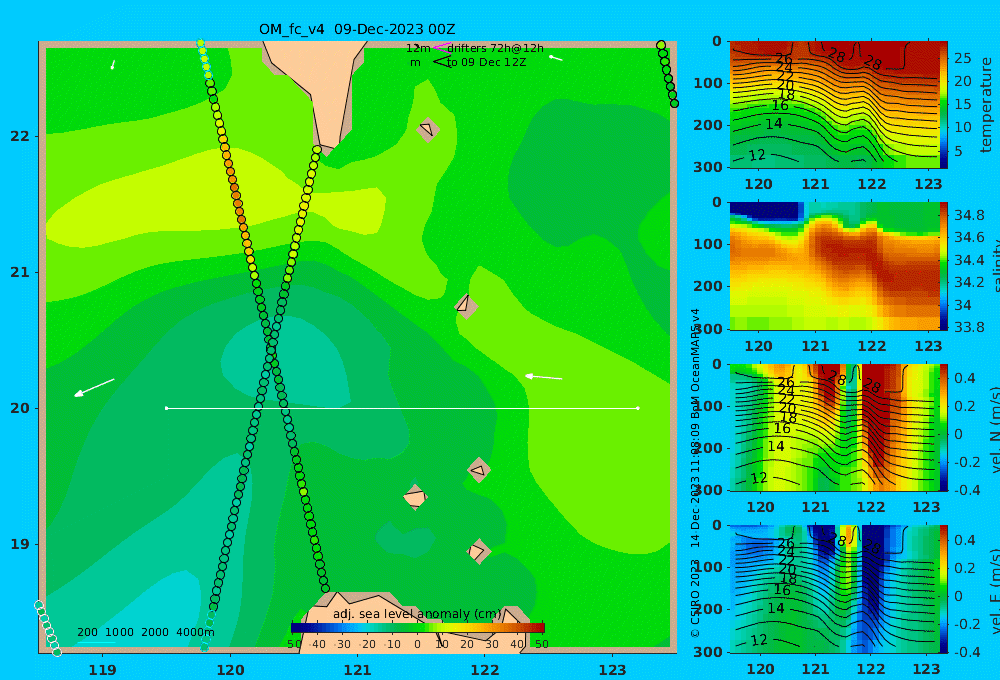This screenshot has width=1000, height=680.
Task: Click the small white arrow near the top-right of the map
Action: tap(555, 58)
